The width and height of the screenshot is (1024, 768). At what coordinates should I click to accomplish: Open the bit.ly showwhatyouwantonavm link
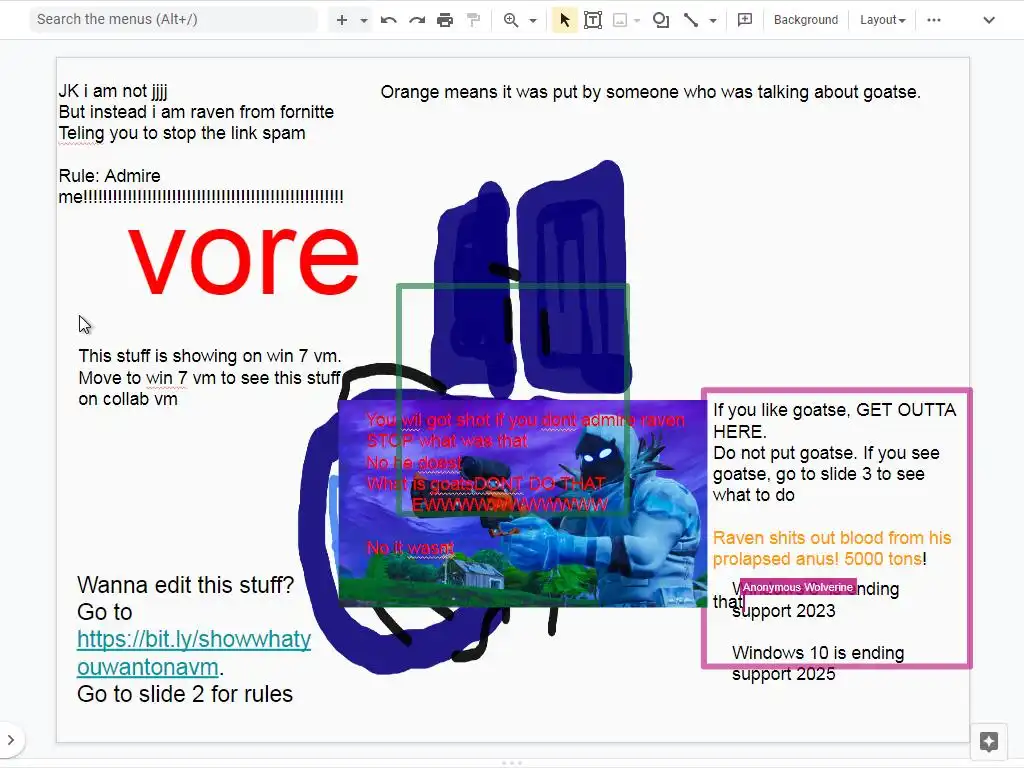point(194,652)
